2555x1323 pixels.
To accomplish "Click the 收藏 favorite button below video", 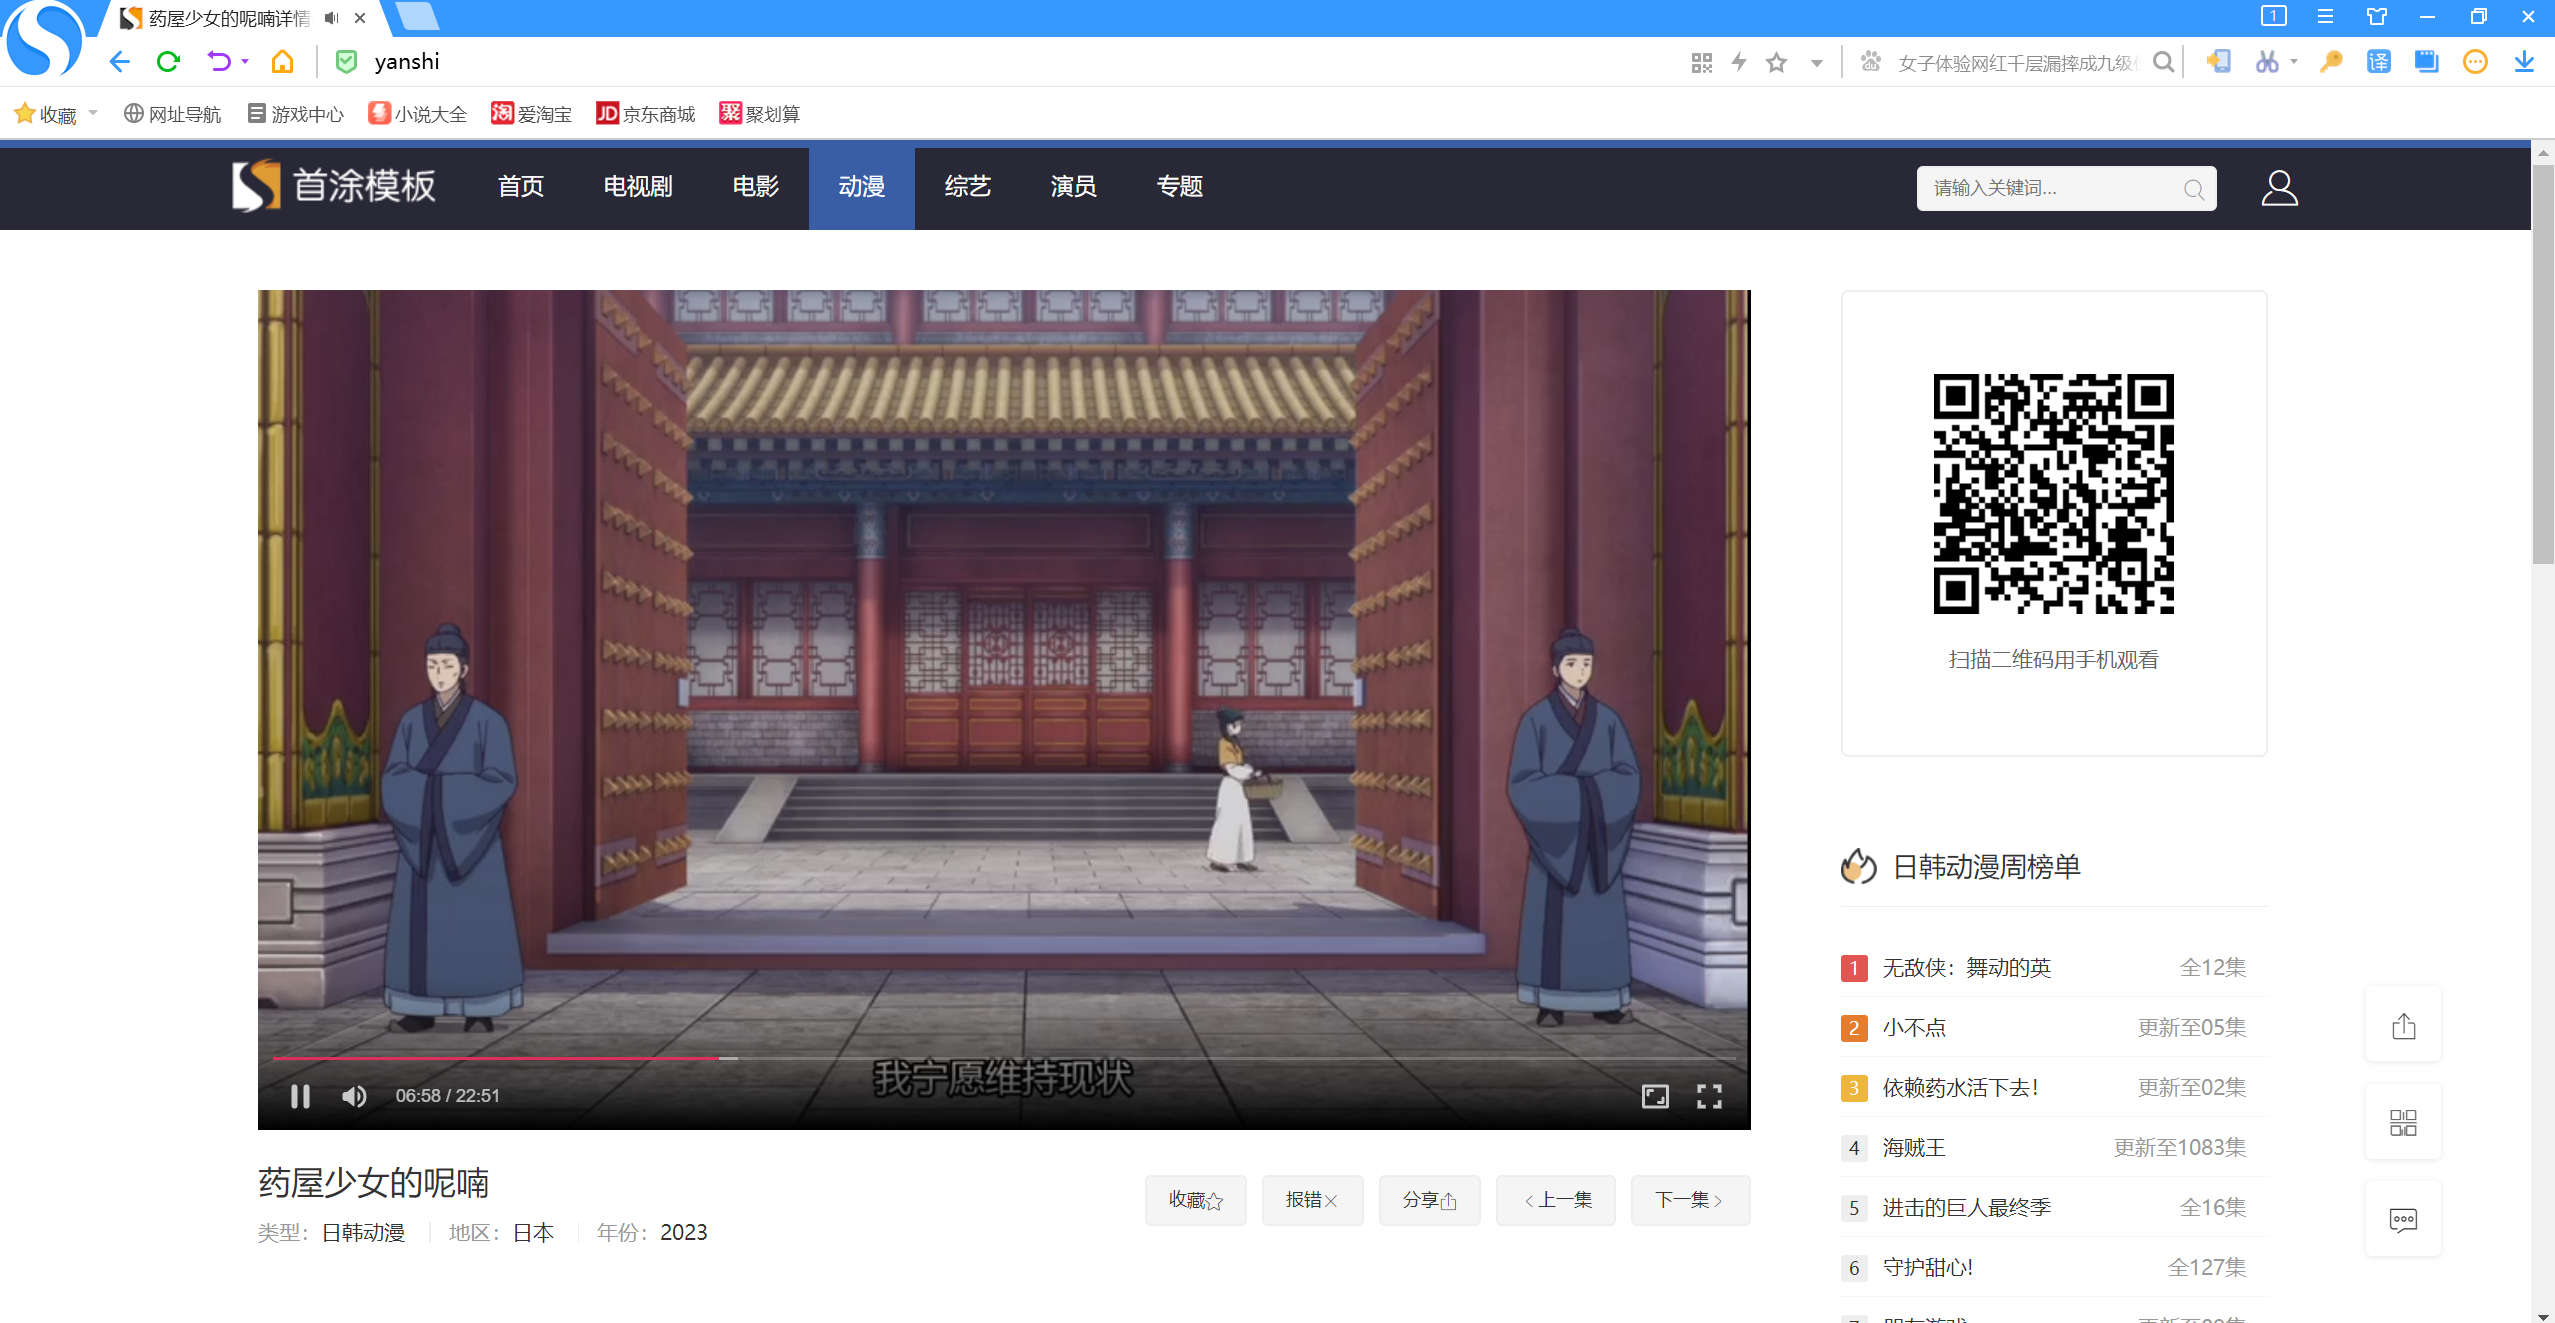I will click(x=1195, y=1199).
